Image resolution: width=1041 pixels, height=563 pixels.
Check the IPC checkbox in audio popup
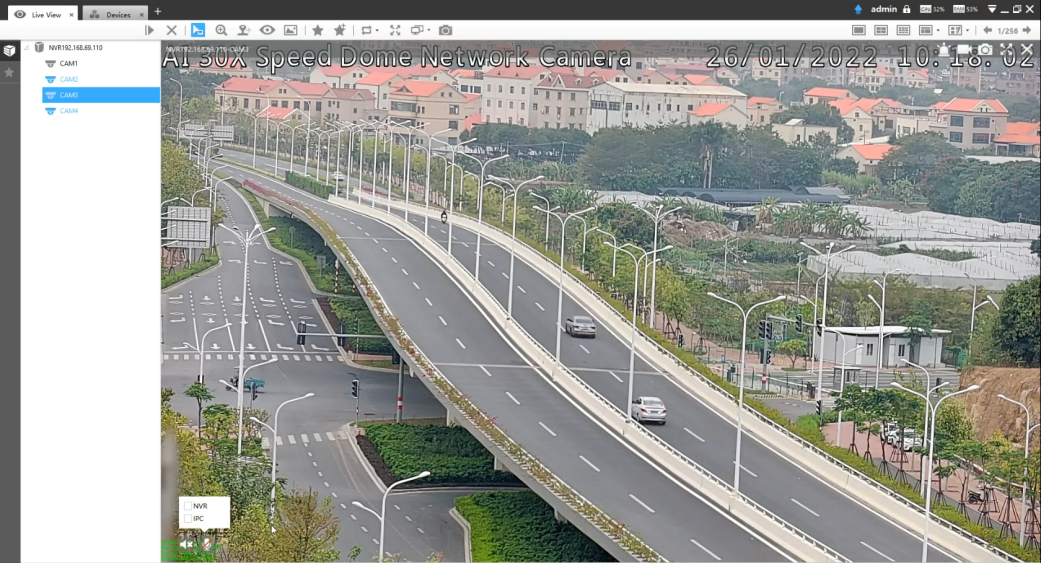[188, 519]
